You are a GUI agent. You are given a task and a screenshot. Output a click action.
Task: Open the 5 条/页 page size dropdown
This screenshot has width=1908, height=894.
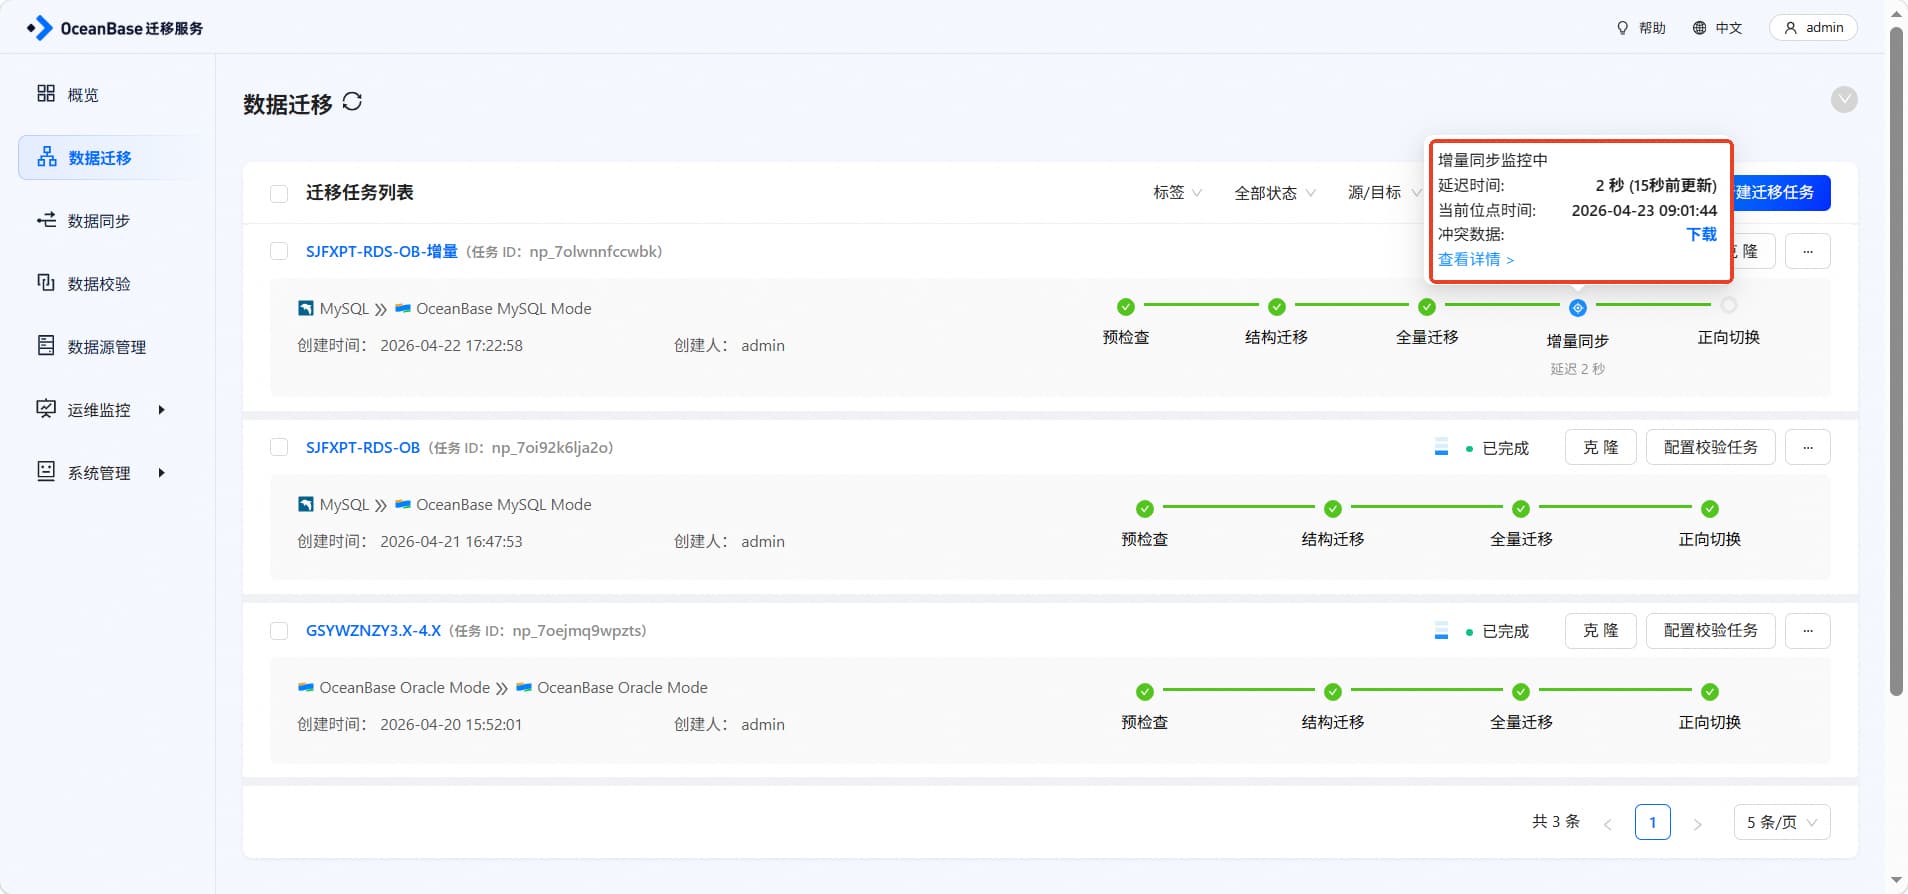[1781, 822]
